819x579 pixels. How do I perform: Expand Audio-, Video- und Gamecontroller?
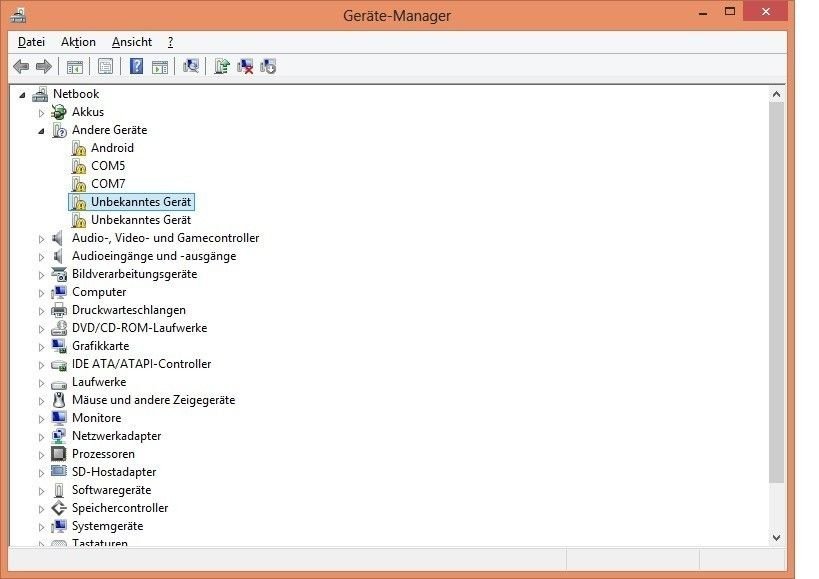click(x=41, y=239)
